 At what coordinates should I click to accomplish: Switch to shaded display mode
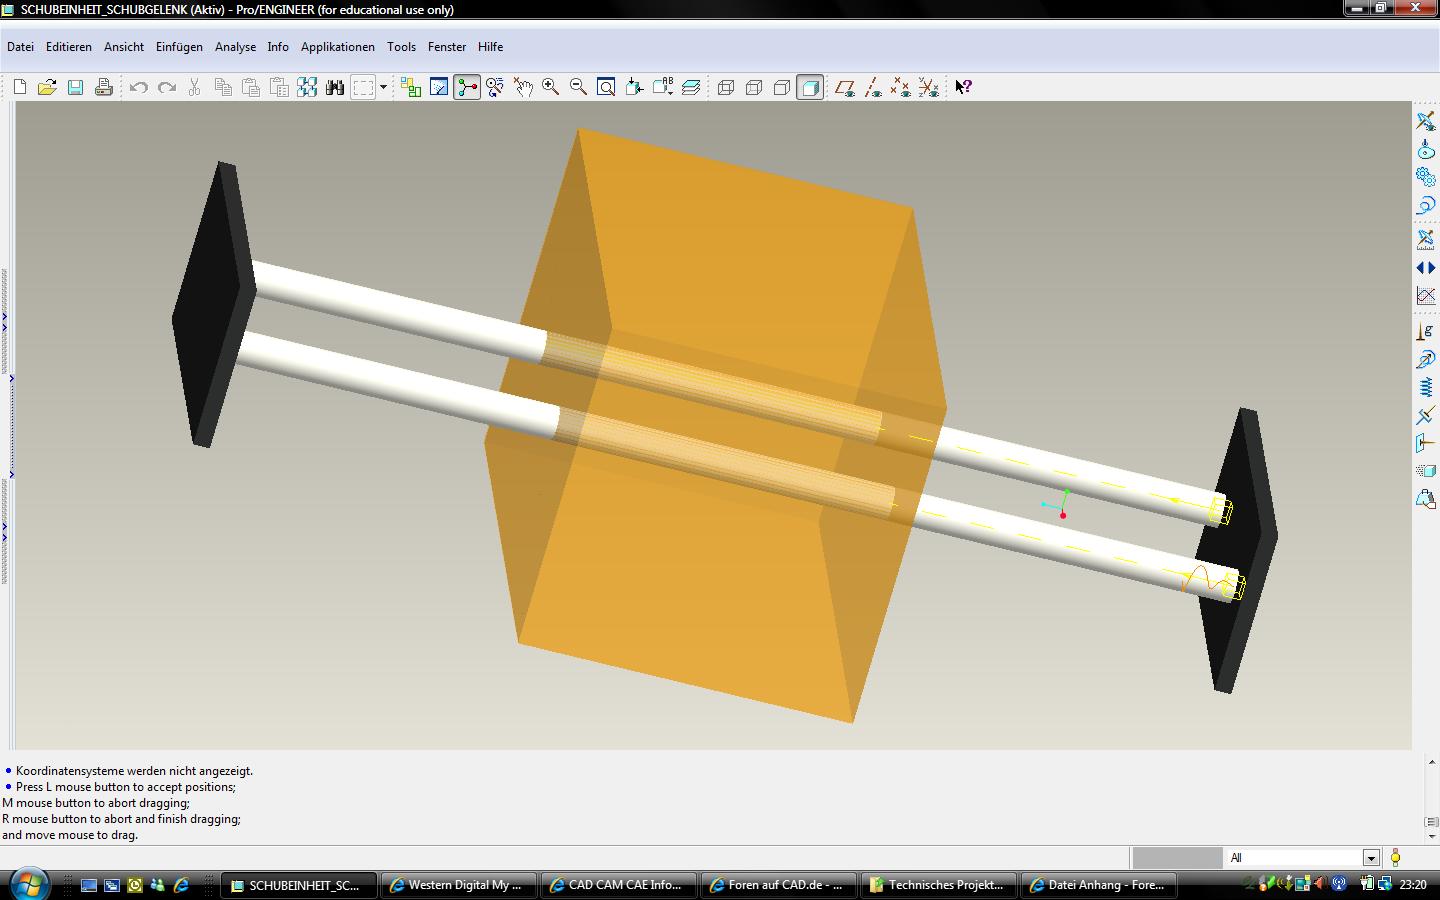pyautogui.click(x=810, y=87)
